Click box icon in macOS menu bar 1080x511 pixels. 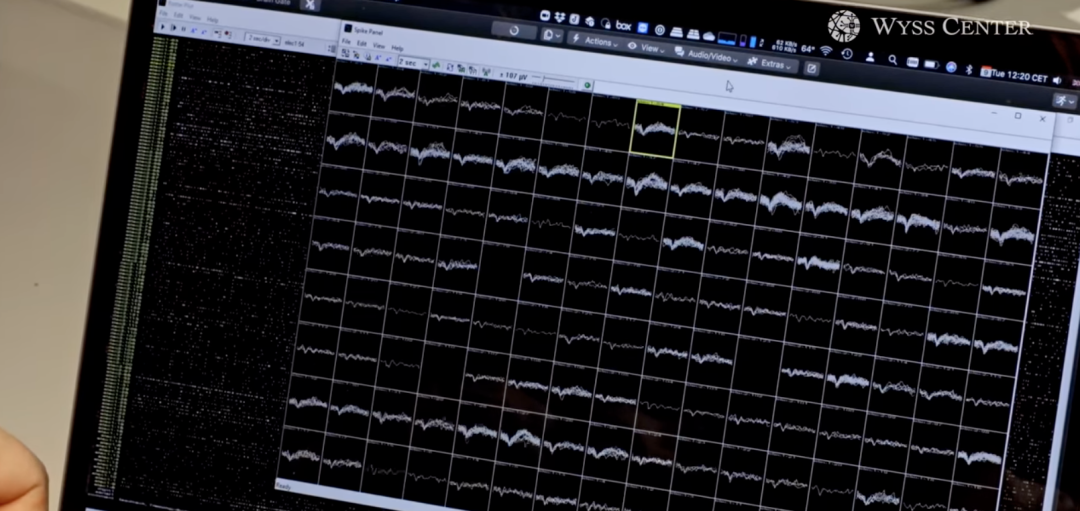click(x=623, y=25)
